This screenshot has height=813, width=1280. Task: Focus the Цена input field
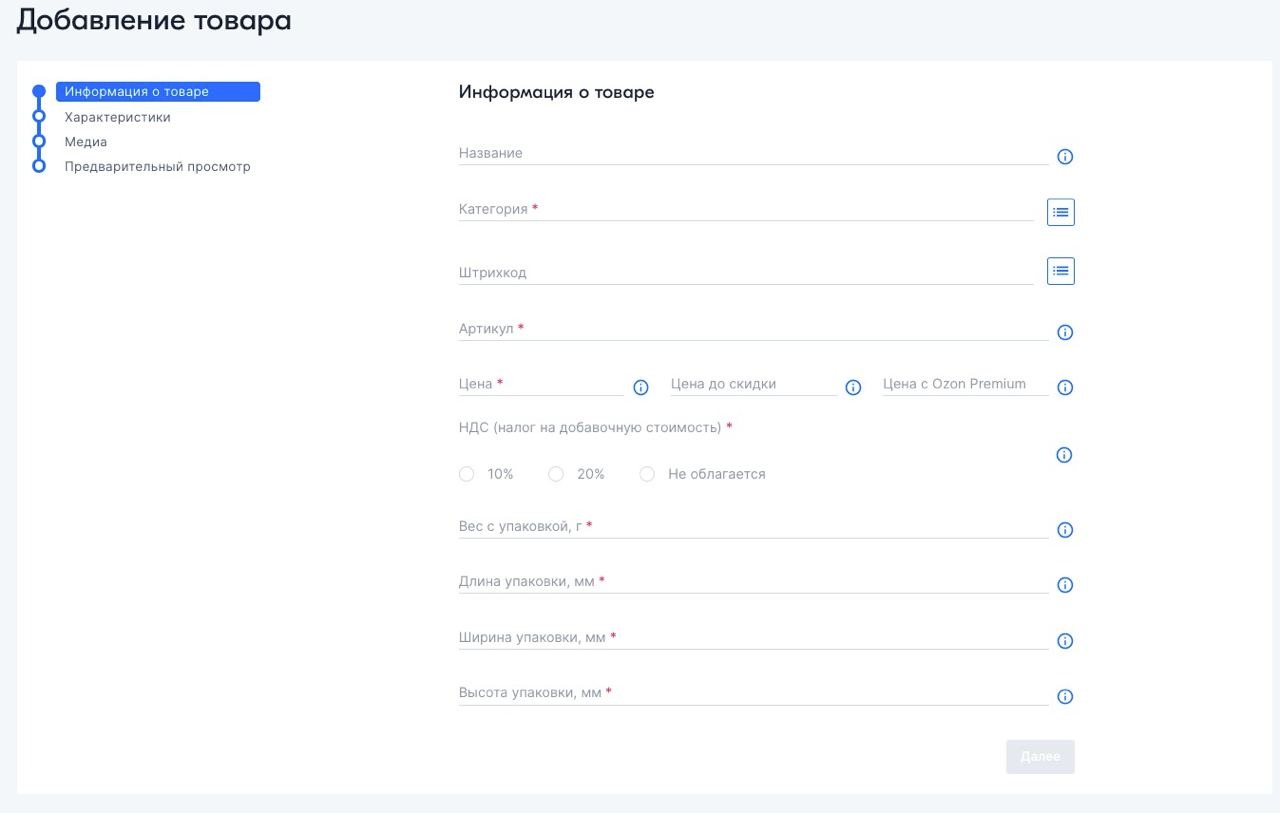tap(541, 384)
